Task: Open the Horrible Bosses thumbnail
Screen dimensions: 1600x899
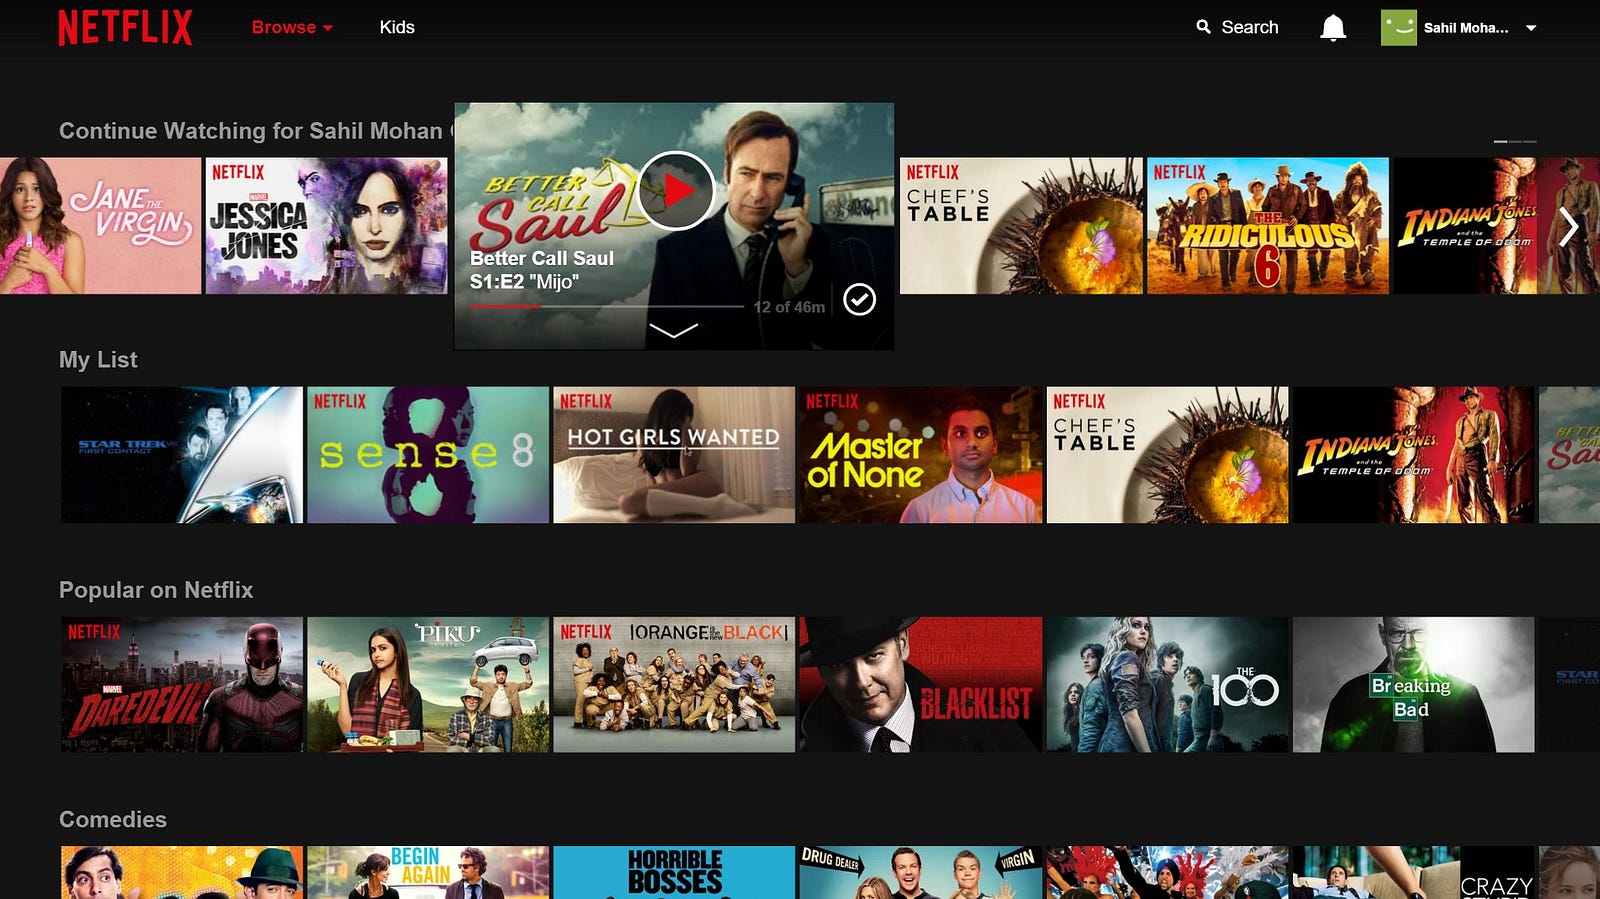Action: click(674, 873)
